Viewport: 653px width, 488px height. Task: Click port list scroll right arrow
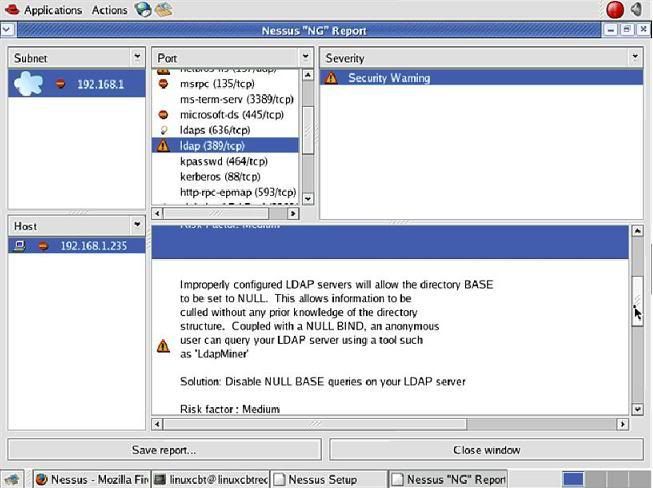(x=293, y=213)
